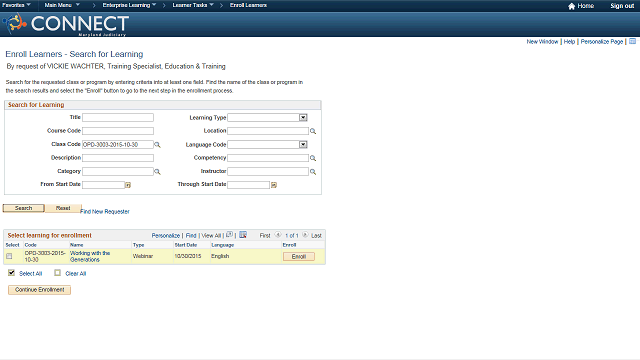This screenshot has width=640, height=360.
Task: Click the Select All link text
Action: click(31, 273)
